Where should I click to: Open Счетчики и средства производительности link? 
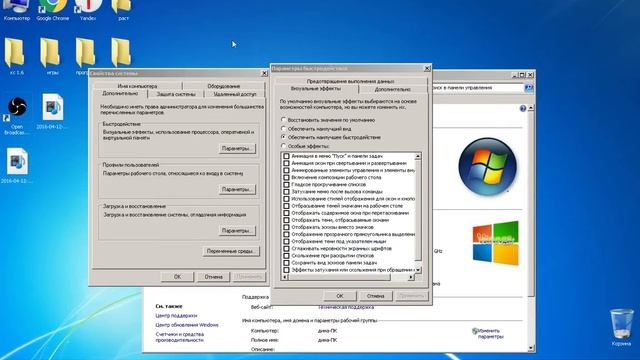tap(180, 337)
